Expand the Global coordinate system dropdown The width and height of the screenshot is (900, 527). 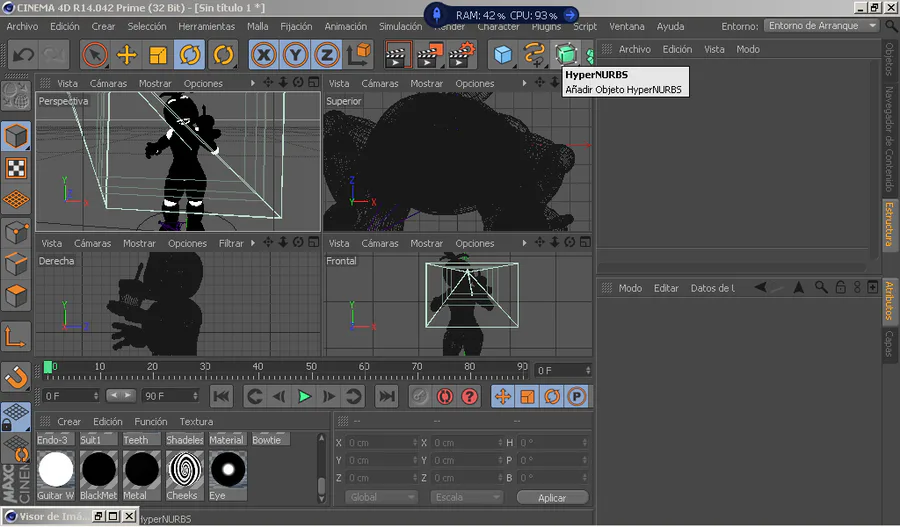pyautogui.click(x=381, y=497)
